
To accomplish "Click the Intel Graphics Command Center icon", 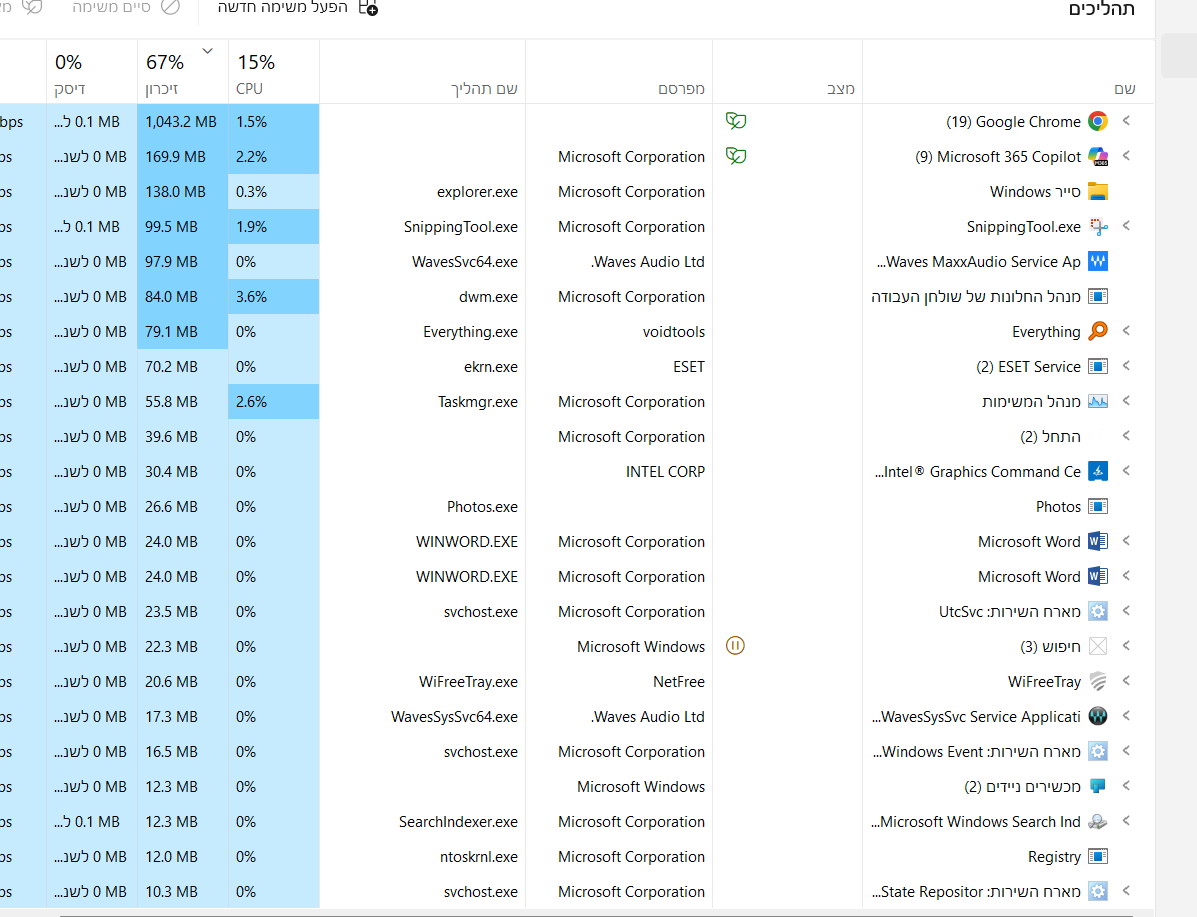I will tap(1098, 472).
